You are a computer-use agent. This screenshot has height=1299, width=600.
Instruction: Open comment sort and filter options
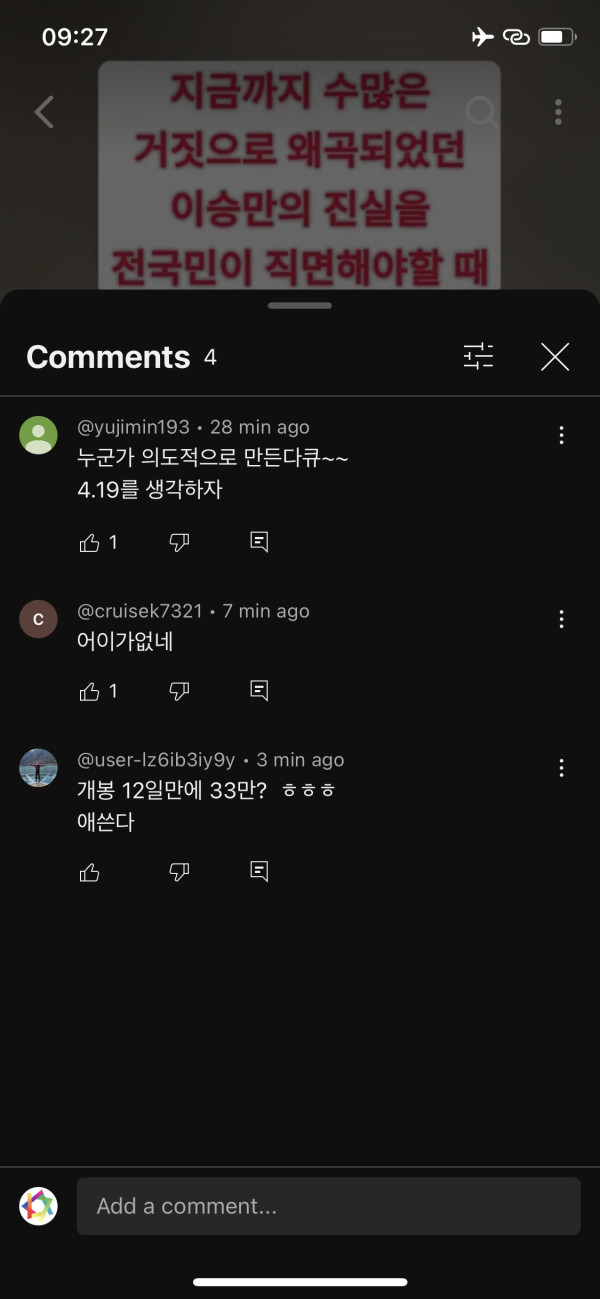[479, 357]
